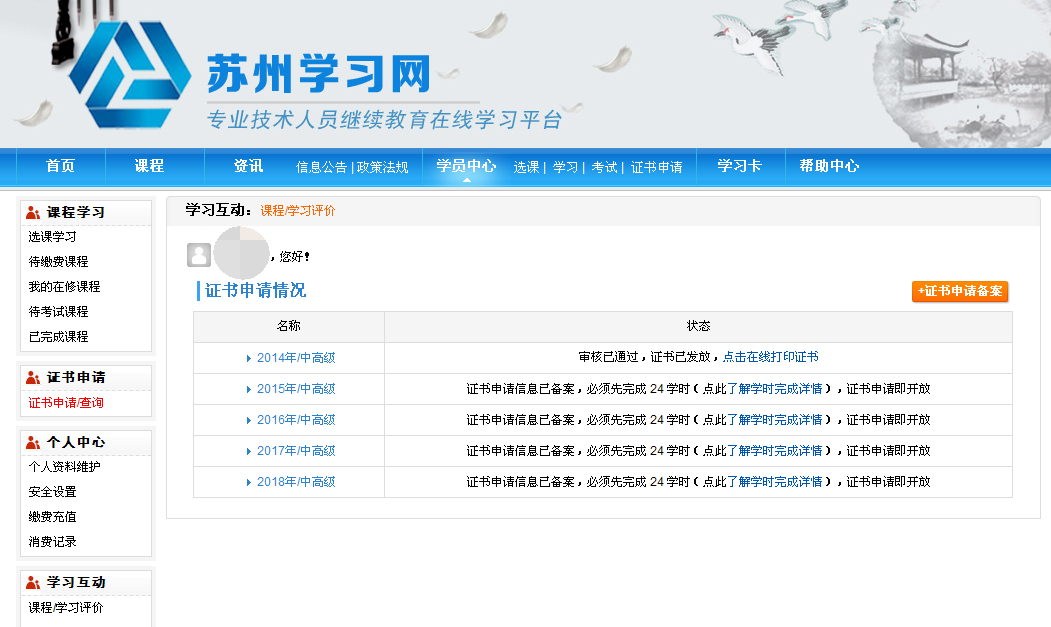Click the 课程学习 section people icon
The height and width of the screenshot is (627, 1051).
33,212
